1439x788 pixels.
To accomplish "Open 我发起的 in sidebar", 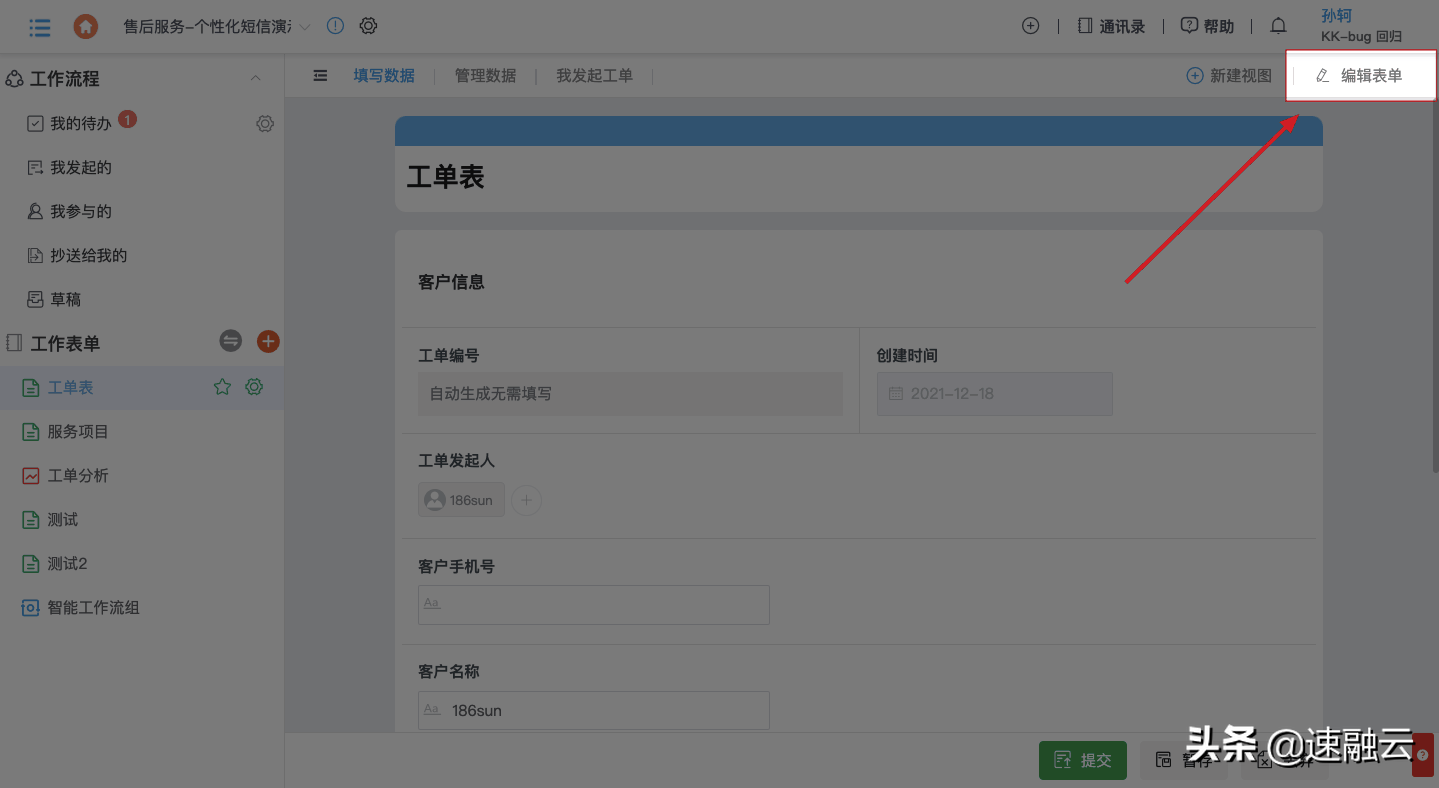I will click(81, 167).
